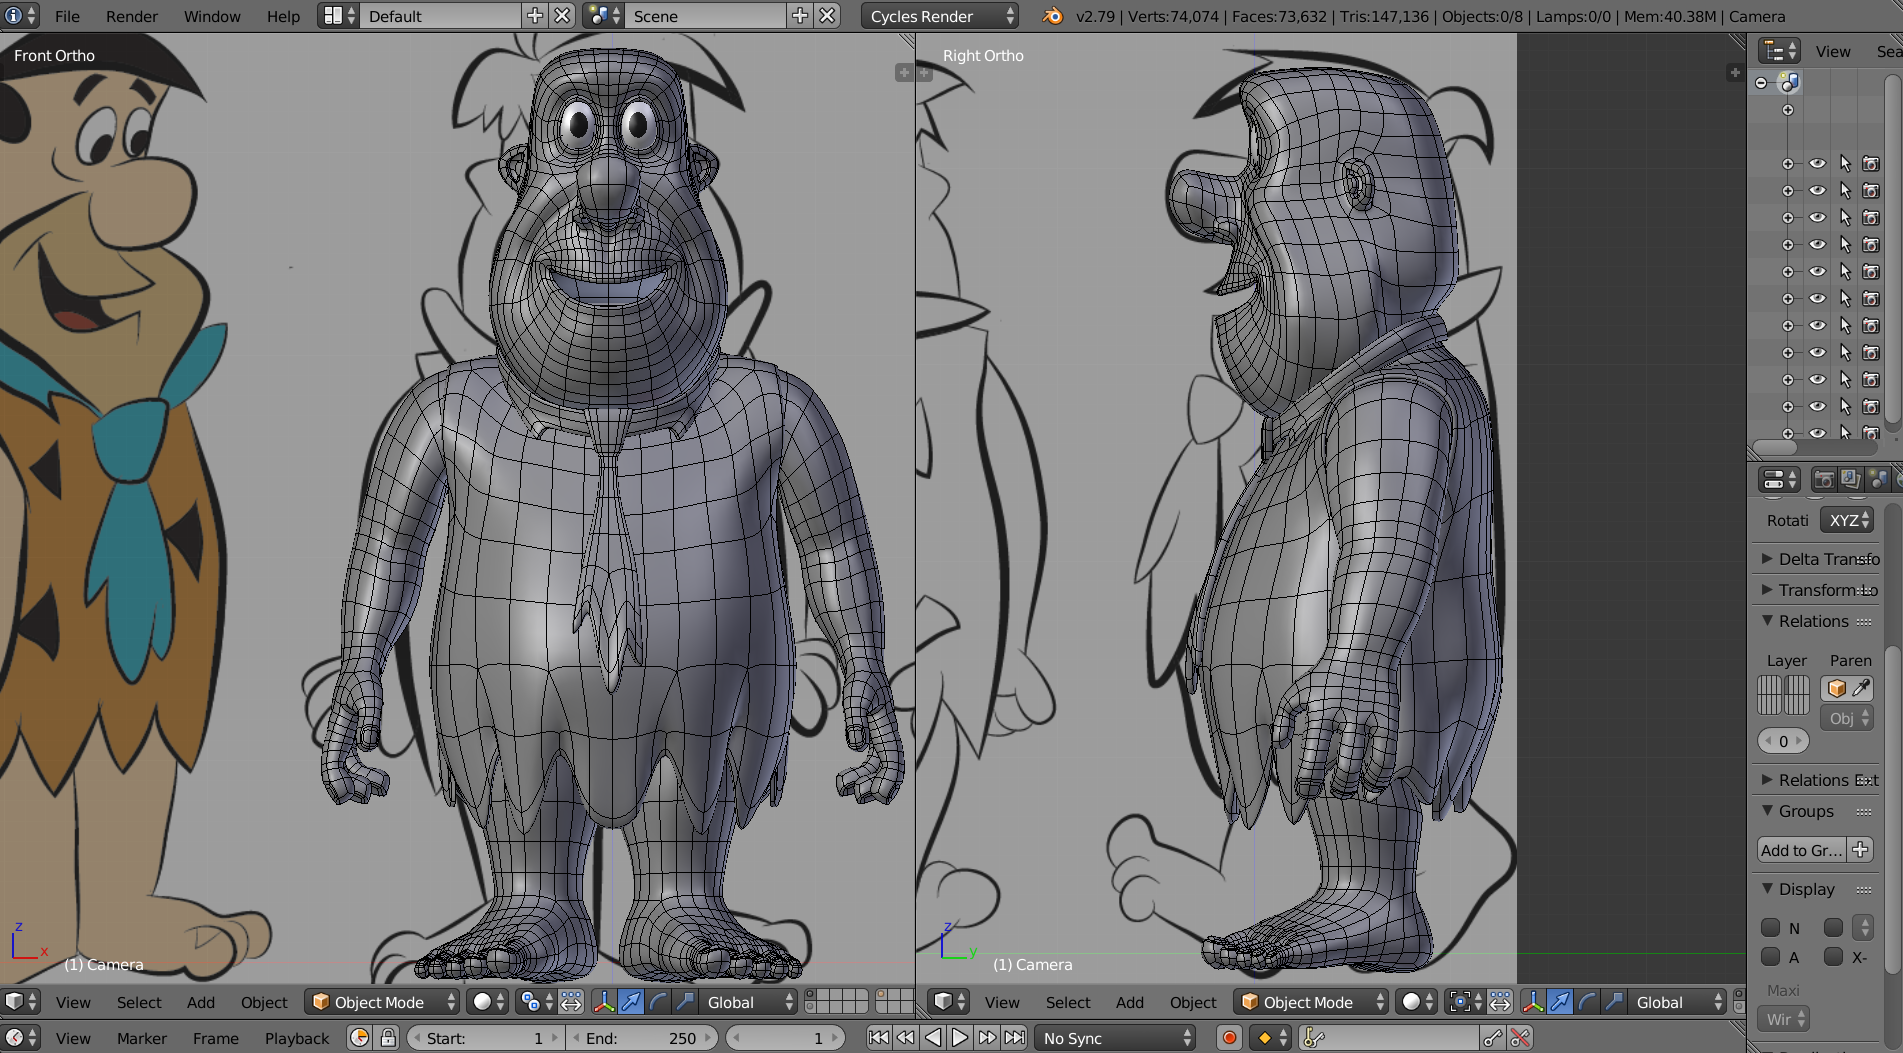Select translate manipulator in Front Ortho header

[x=631, y=1002]
